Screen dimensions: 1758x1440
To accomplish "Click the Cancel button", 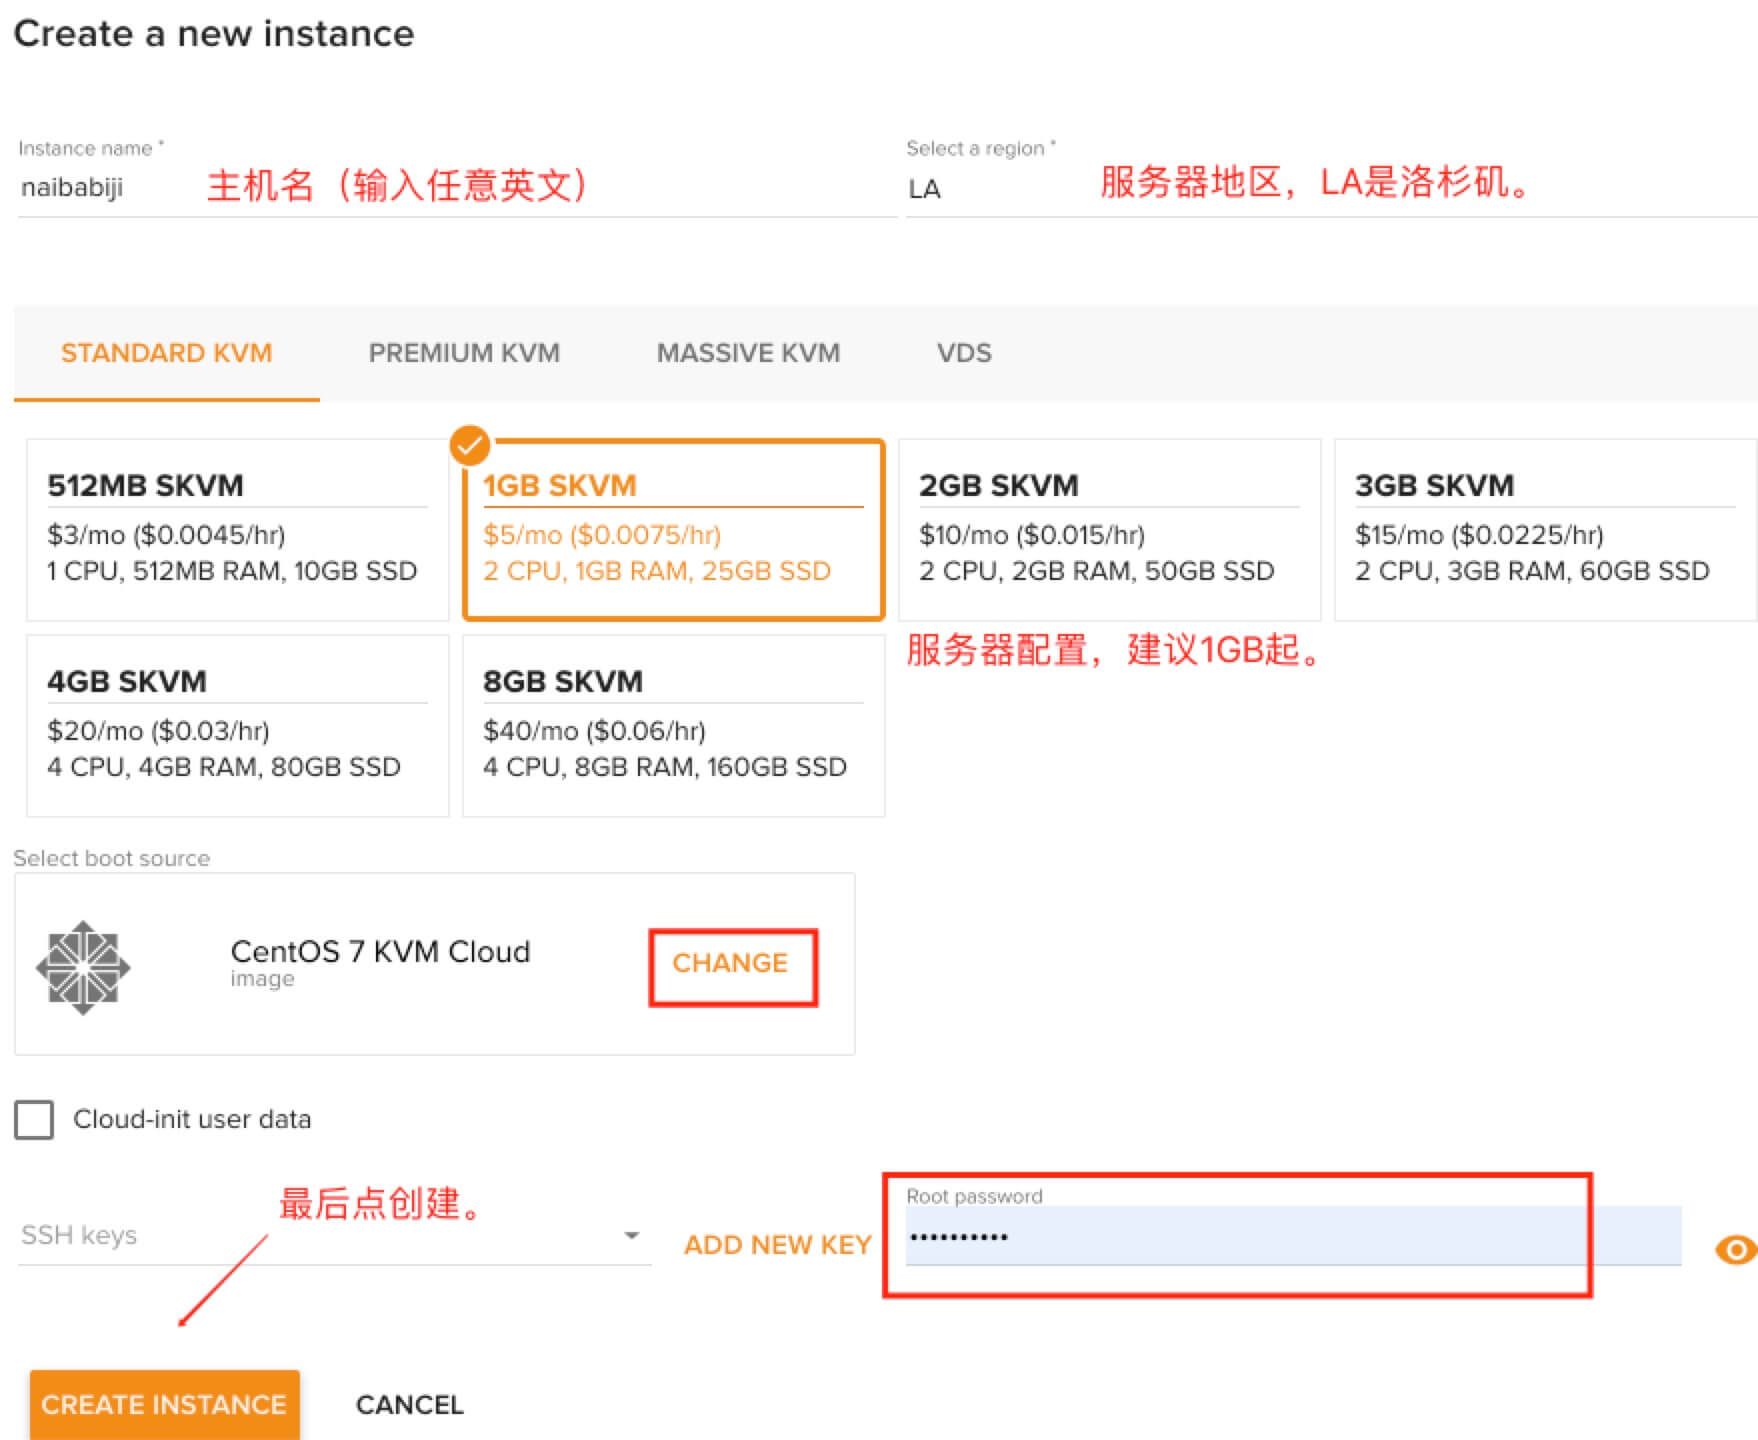I will [x=409, y=1405].
